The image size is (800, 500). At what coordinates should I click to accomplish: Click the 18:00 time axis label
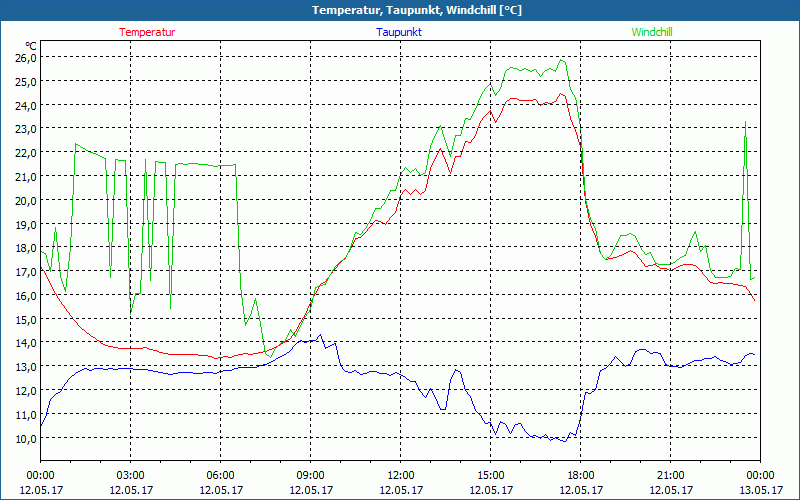[x=581, y=476]
